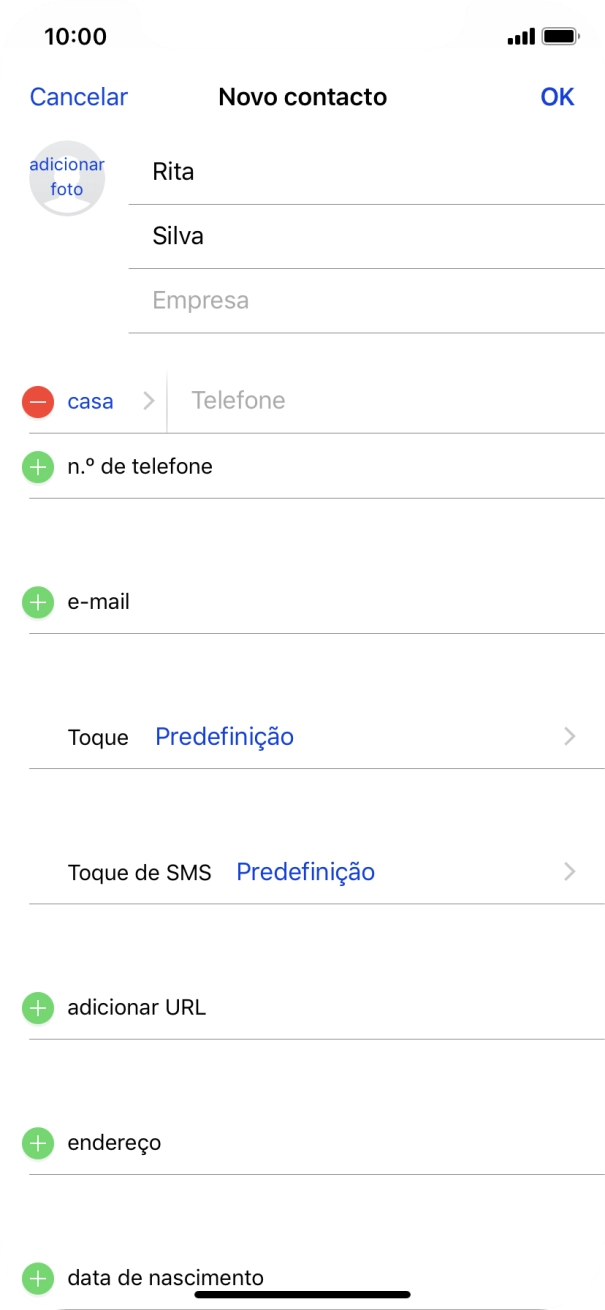Tap the red minus to delete phone field
Image resolution: width=605 pixels, height=1310 pixels.
pos(37,400)
